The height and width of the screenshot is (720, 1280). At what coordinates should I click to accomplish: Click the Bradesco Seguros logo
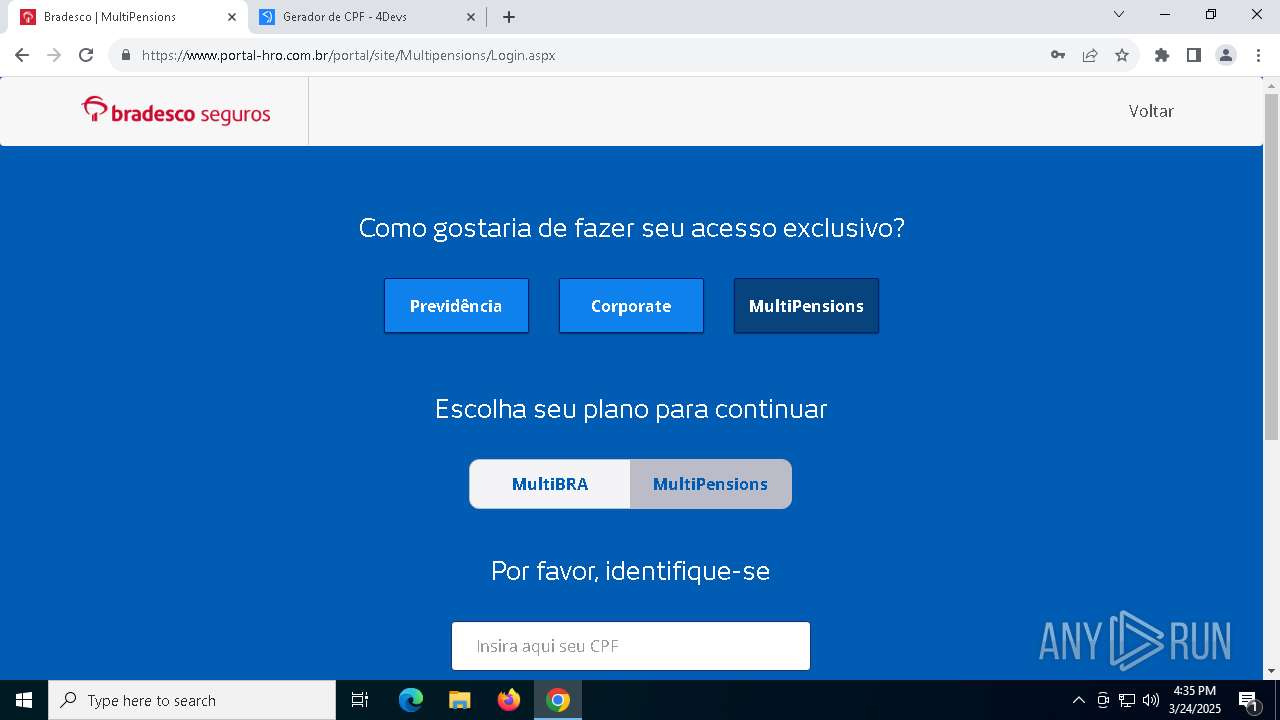pos(176,111)
